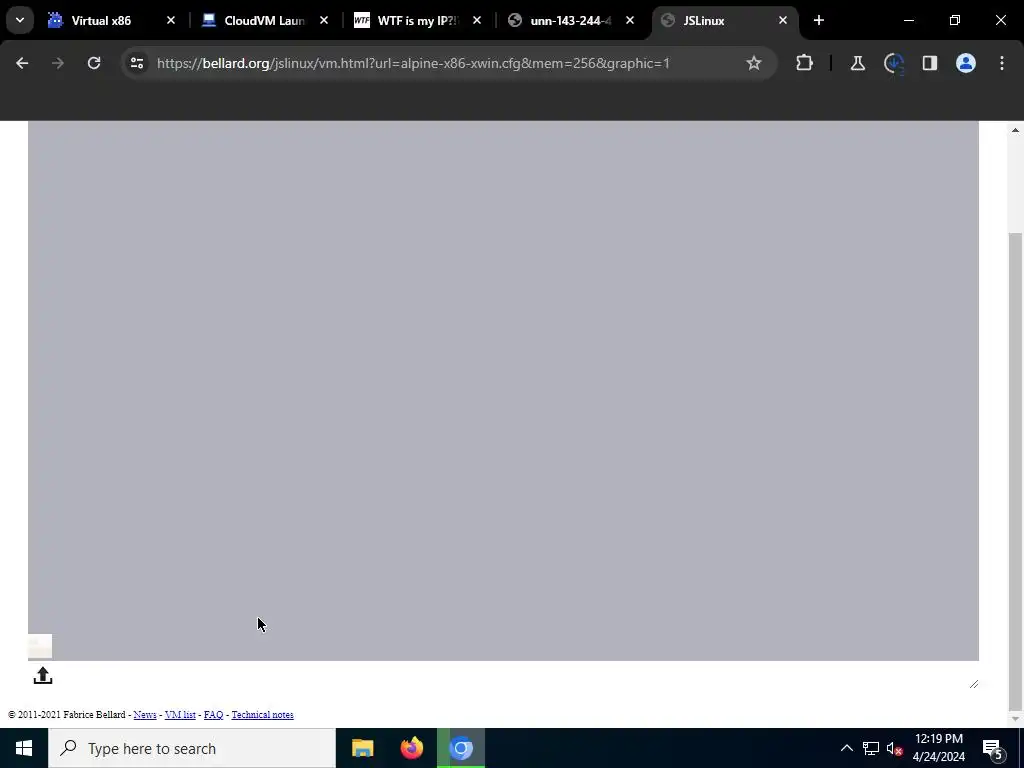Go back to the previous page

[22, 63]
